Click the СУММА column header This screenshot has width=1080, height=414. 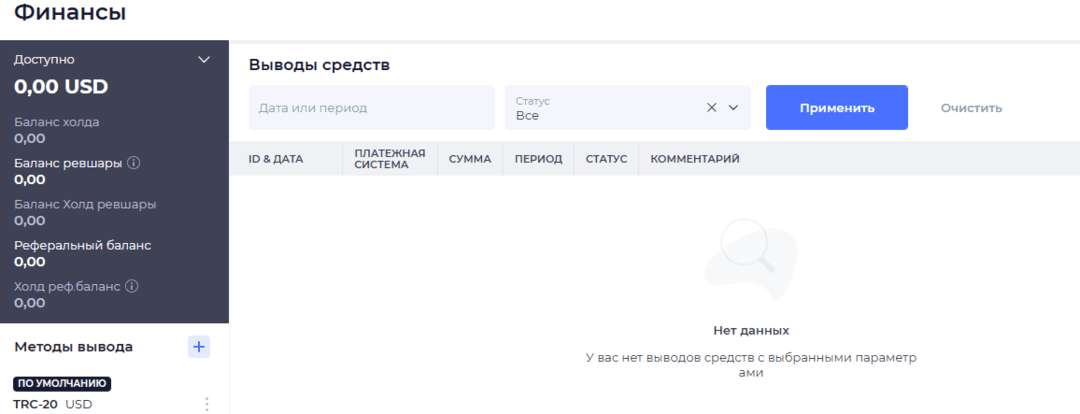[x=470, y=159]
